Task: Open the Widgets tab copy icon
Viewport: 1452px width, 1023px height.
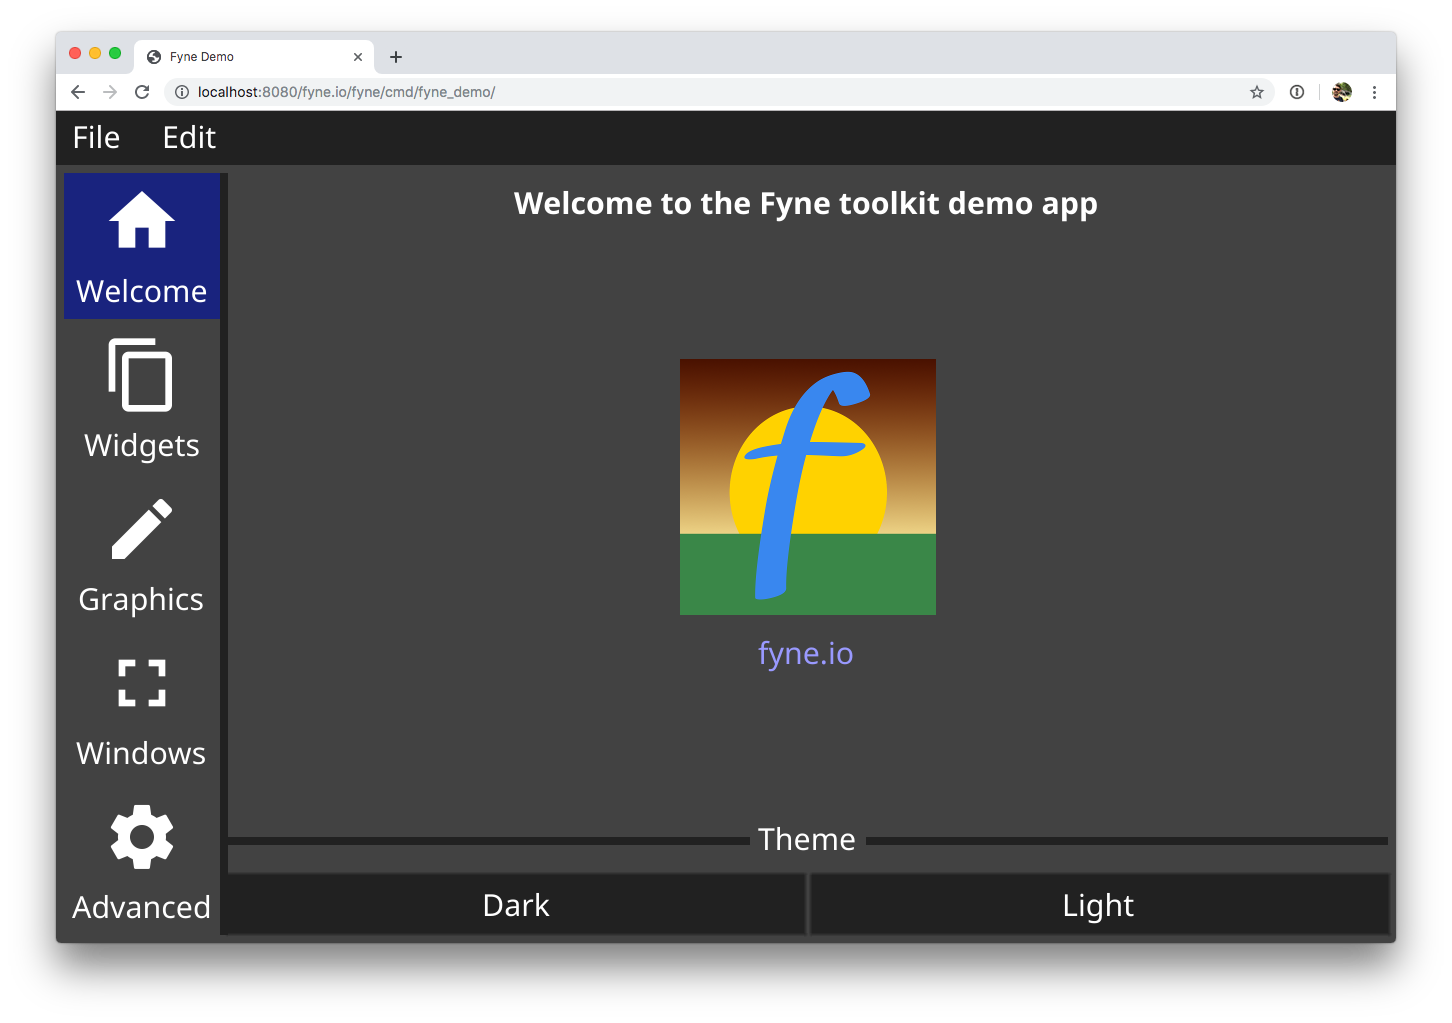Action: coord(141,375)
